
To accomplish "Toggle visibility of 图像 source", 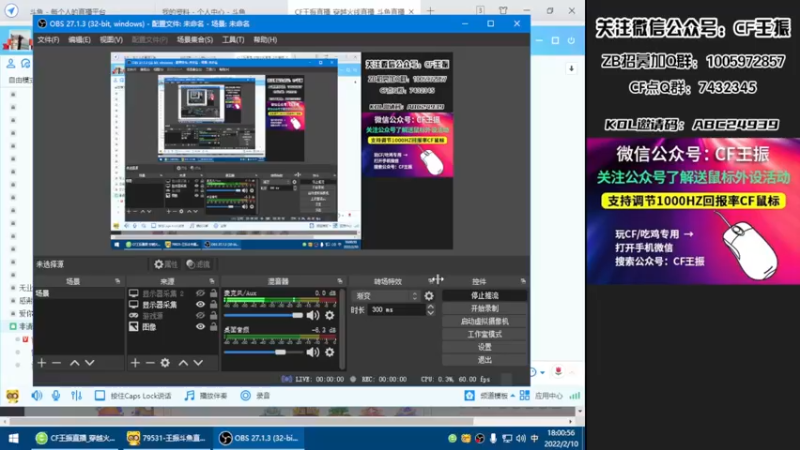I will pyautogui.click(x=201, y=327).
